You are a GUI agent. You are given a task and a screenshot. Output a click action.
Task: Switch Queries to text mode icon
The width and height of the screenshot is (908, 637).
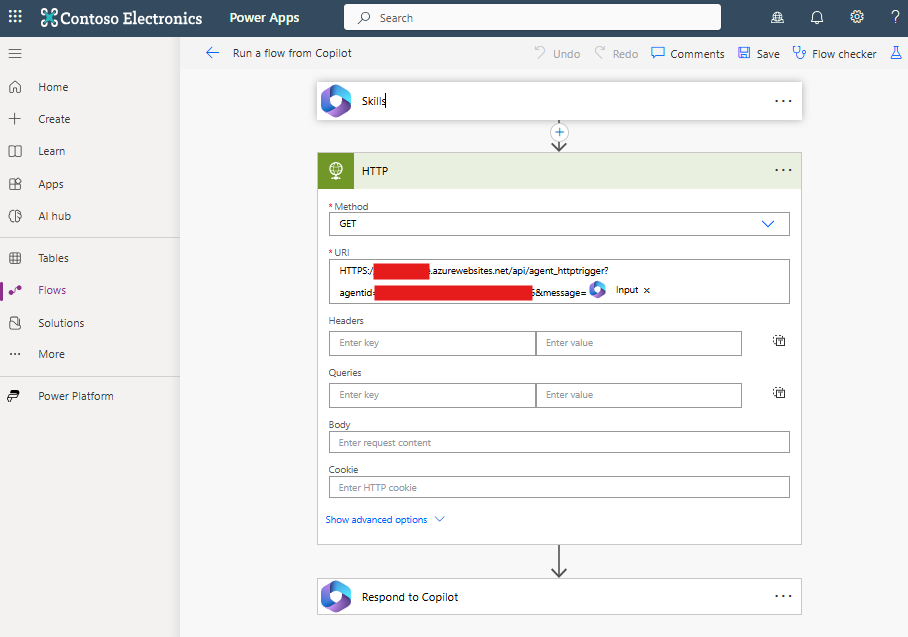[x=779, y=393]
